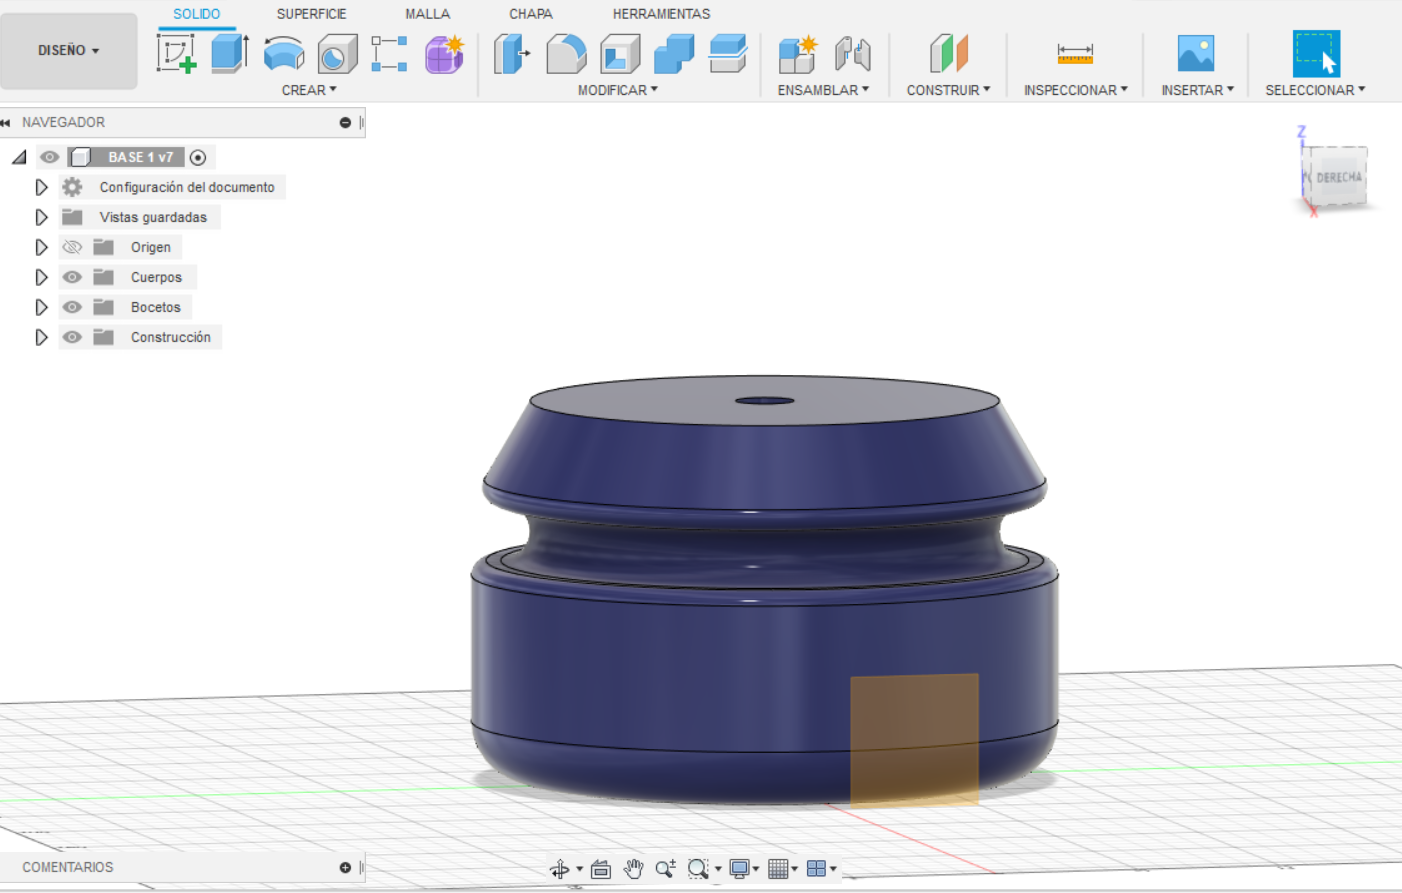Click the NAVEGADOR panel minus button
This screenshot has width=1402, height=893.
(x=345, y=122)
